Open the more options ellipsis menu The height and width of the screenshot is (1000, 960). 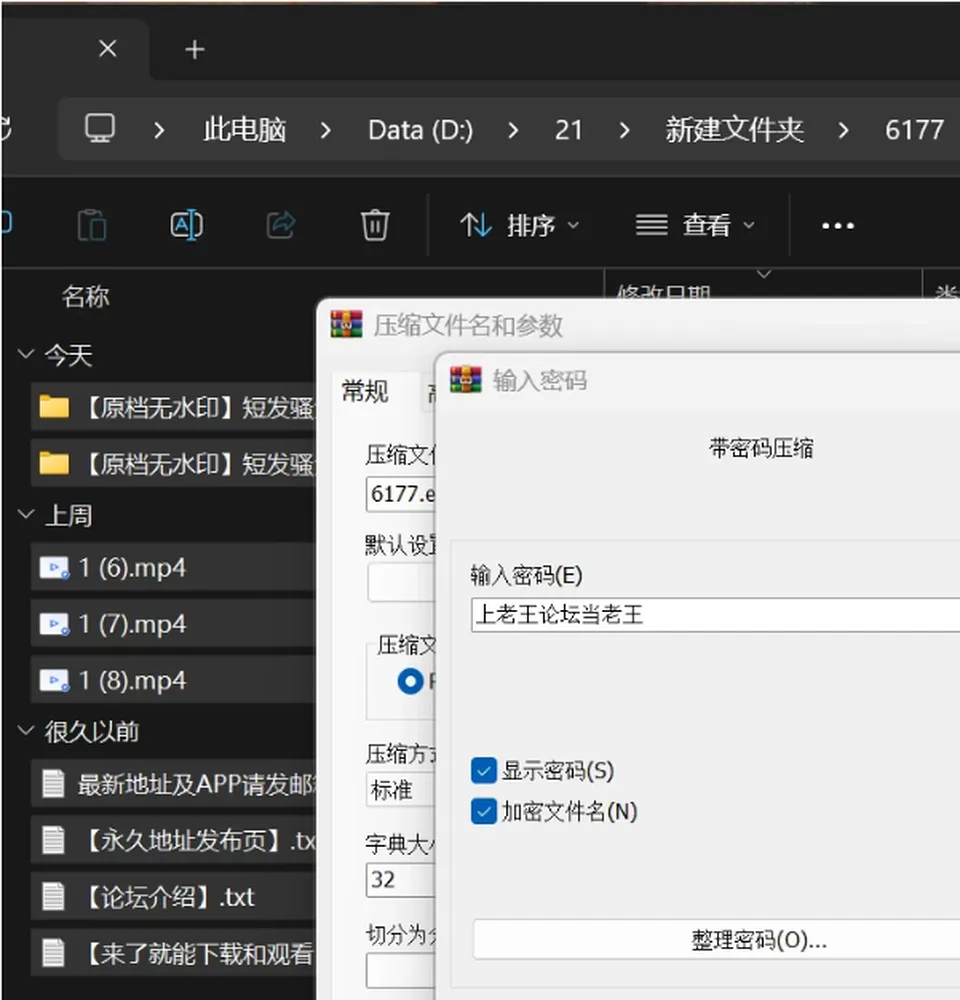coord(838,226)
